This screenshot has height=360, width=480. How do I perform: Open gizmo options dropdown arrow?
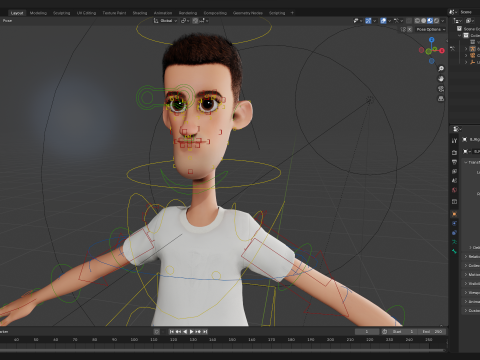[374, 21]
